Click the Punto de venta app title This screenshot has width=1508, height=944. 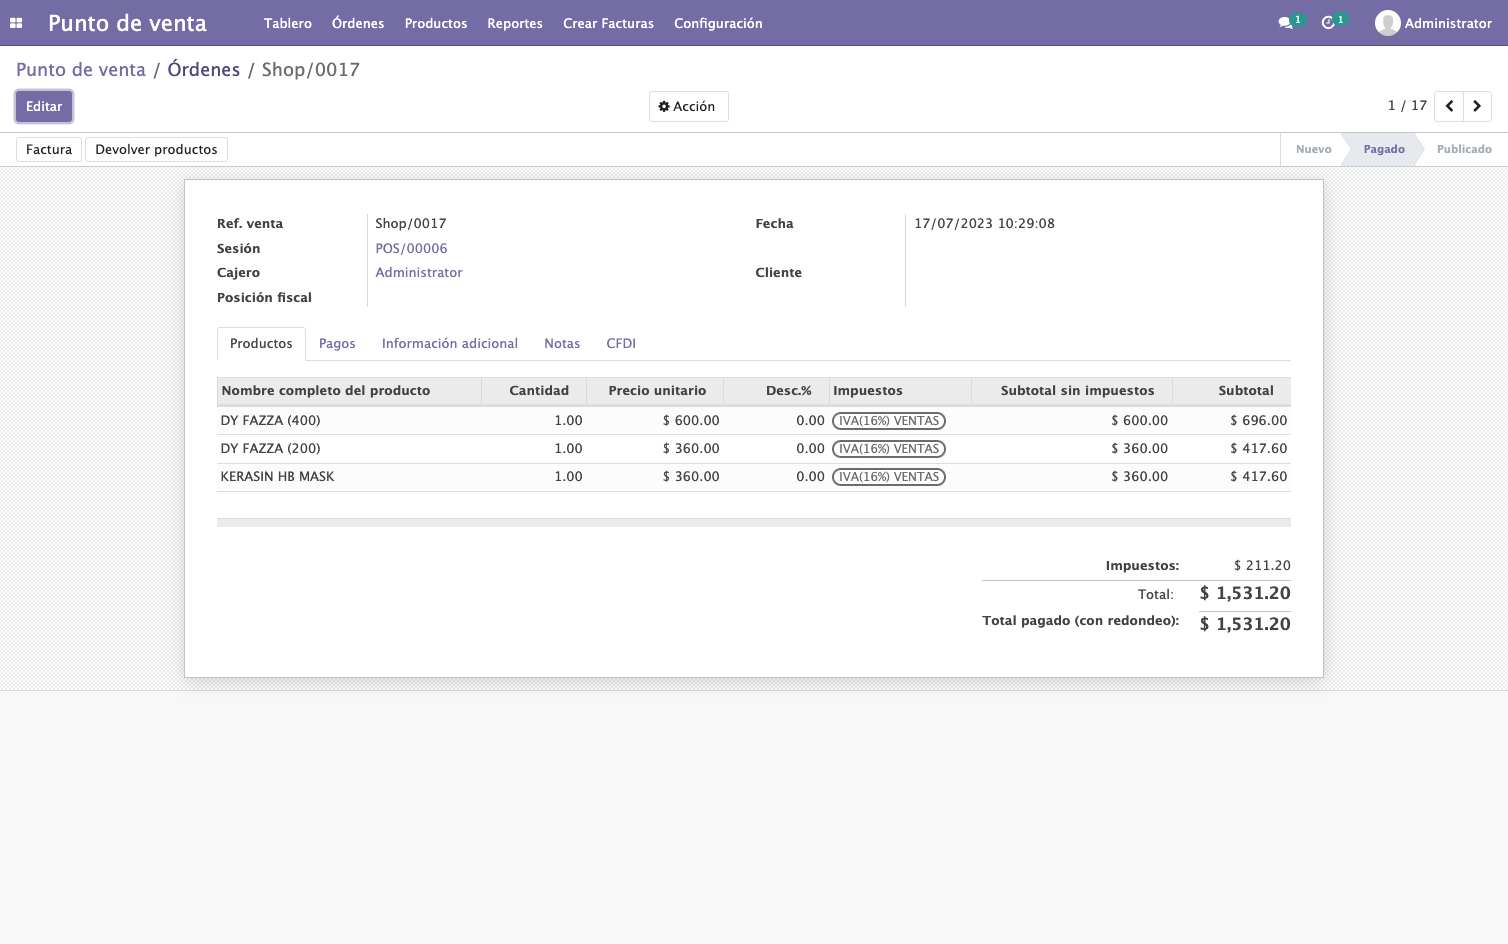pyautogui.click(x=127, y=23)
